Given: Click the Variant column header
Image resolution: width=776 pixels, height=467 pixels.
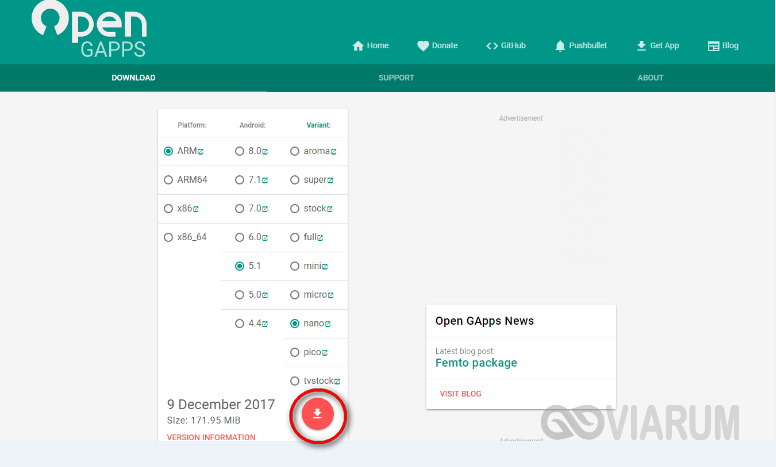Looking at the screenshot, I should [318, 125].
